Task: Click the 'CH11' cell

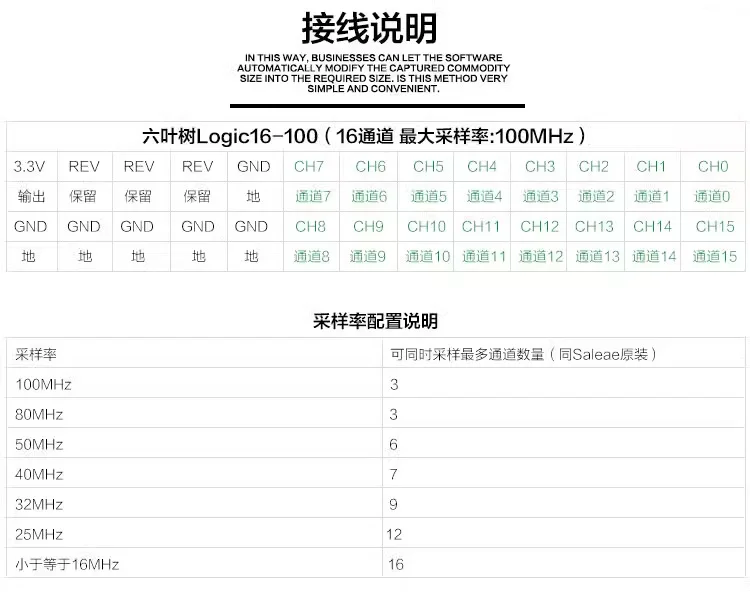Action: [x=481, y=226]
